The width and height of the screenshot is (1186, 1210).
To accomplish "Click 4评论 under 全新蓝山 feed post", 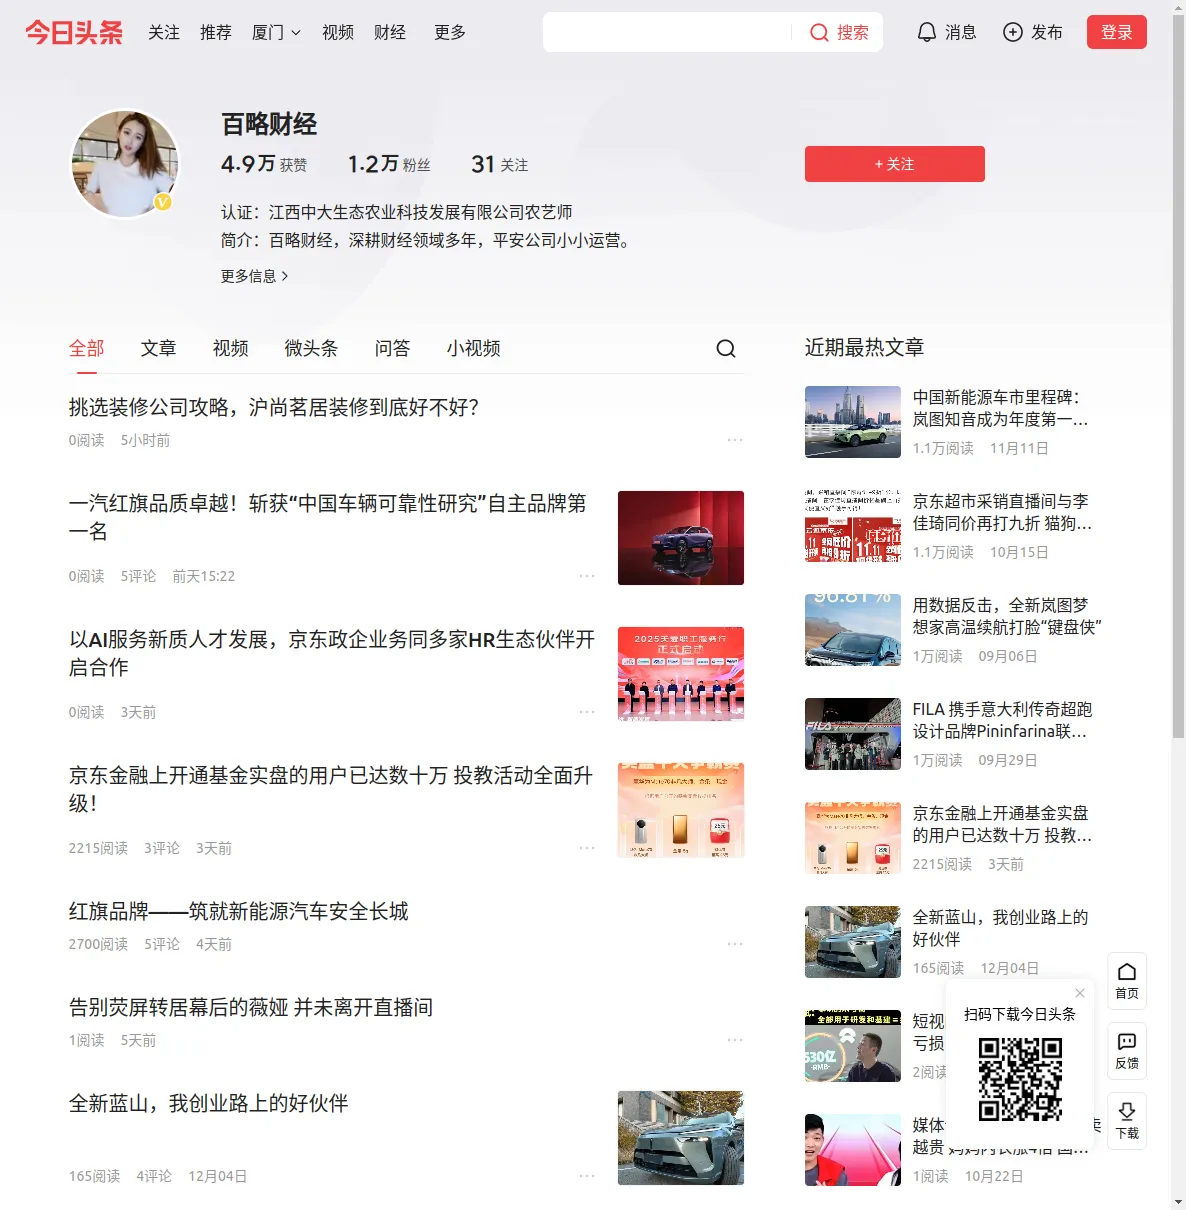I will (x=154, y=1176).
